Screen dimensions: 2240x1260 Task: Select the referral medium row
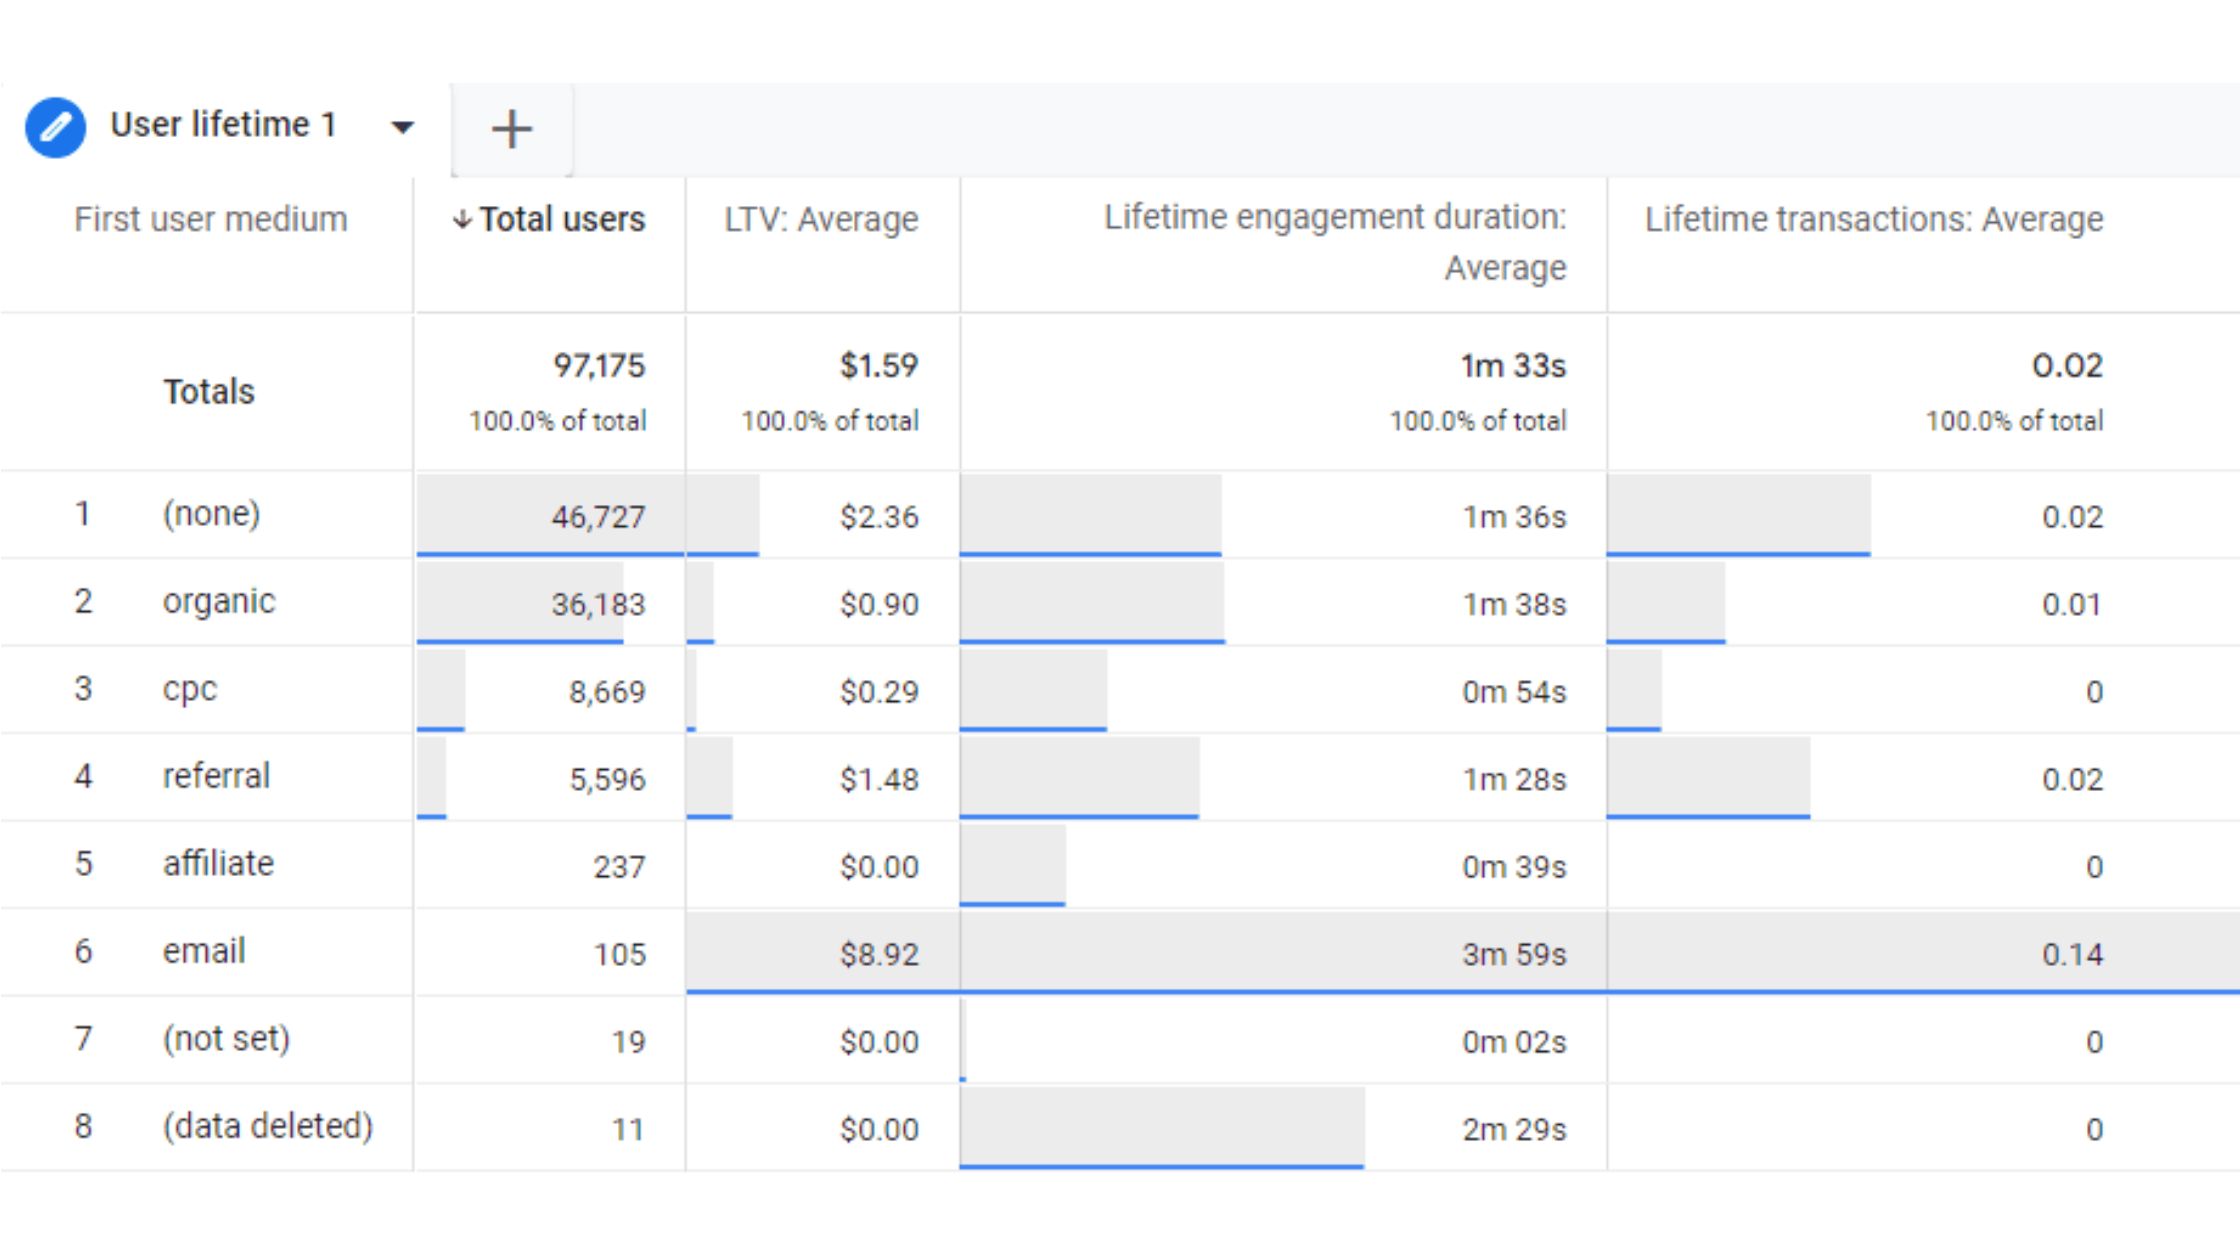point(216,776)
